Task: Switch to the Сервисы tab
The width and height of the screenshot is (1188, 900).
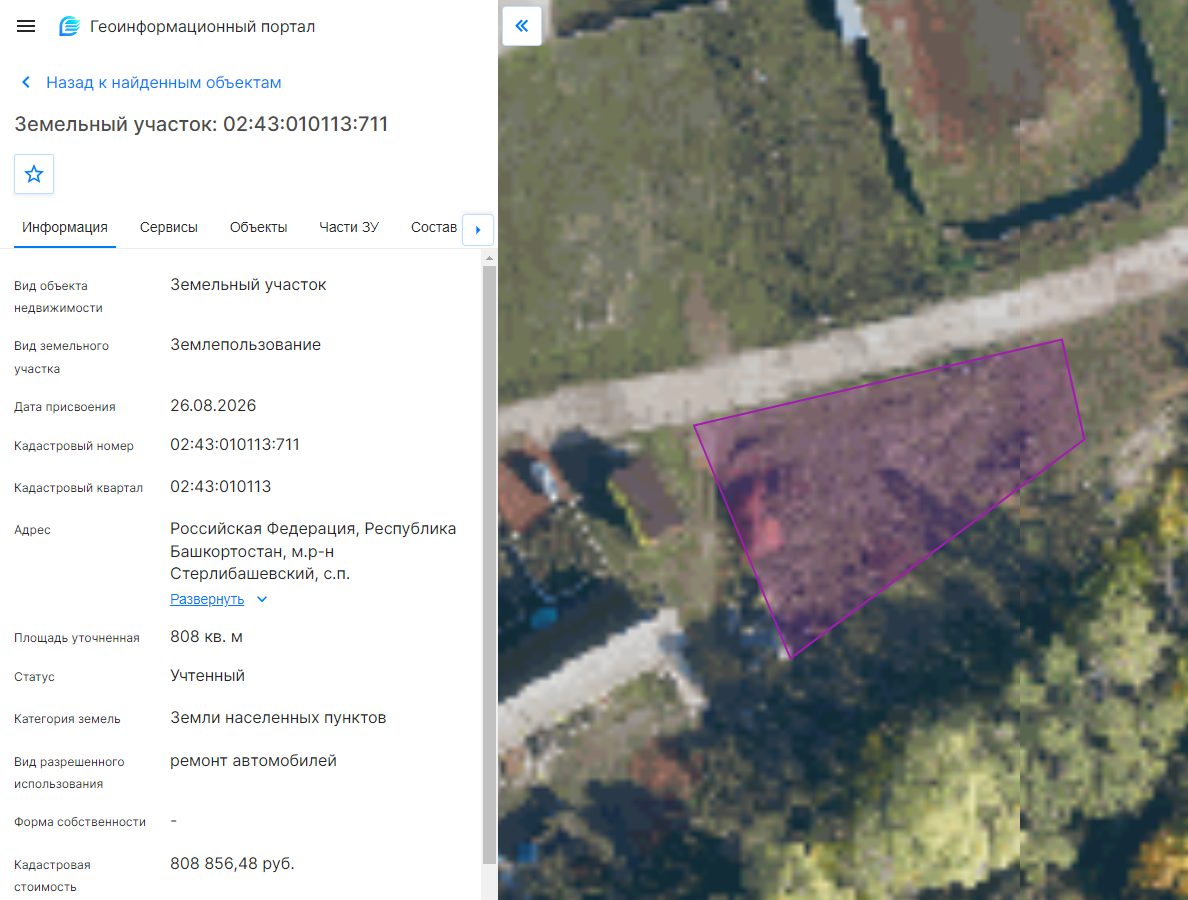Action: click(x=169, y=227)
